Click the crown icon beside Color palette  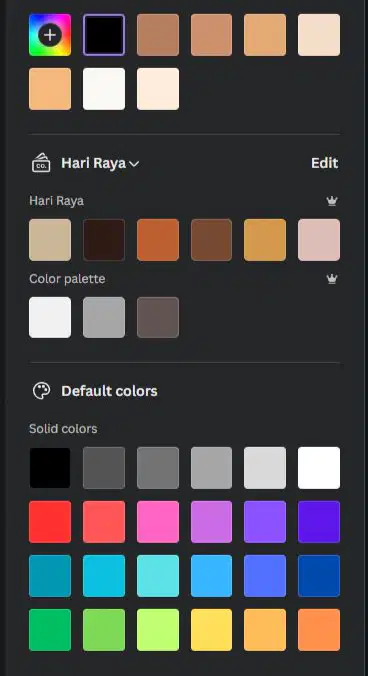click(x=332, y=279)
